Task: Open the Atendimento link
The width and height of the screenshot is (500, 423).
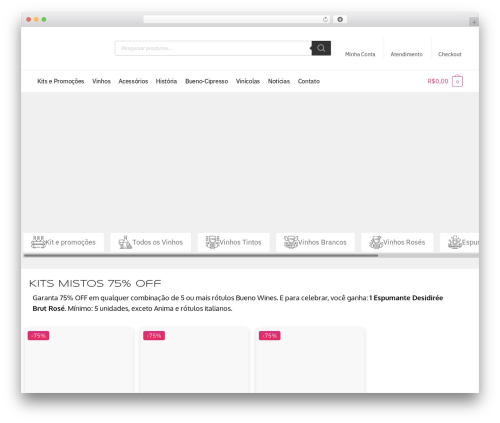Action: pyautogui.click(x=407, y=54)
